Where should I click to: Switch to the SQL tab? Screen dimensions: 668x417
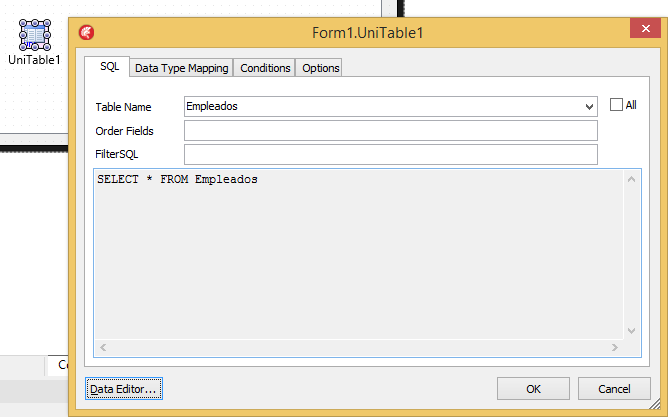(109, 67)
